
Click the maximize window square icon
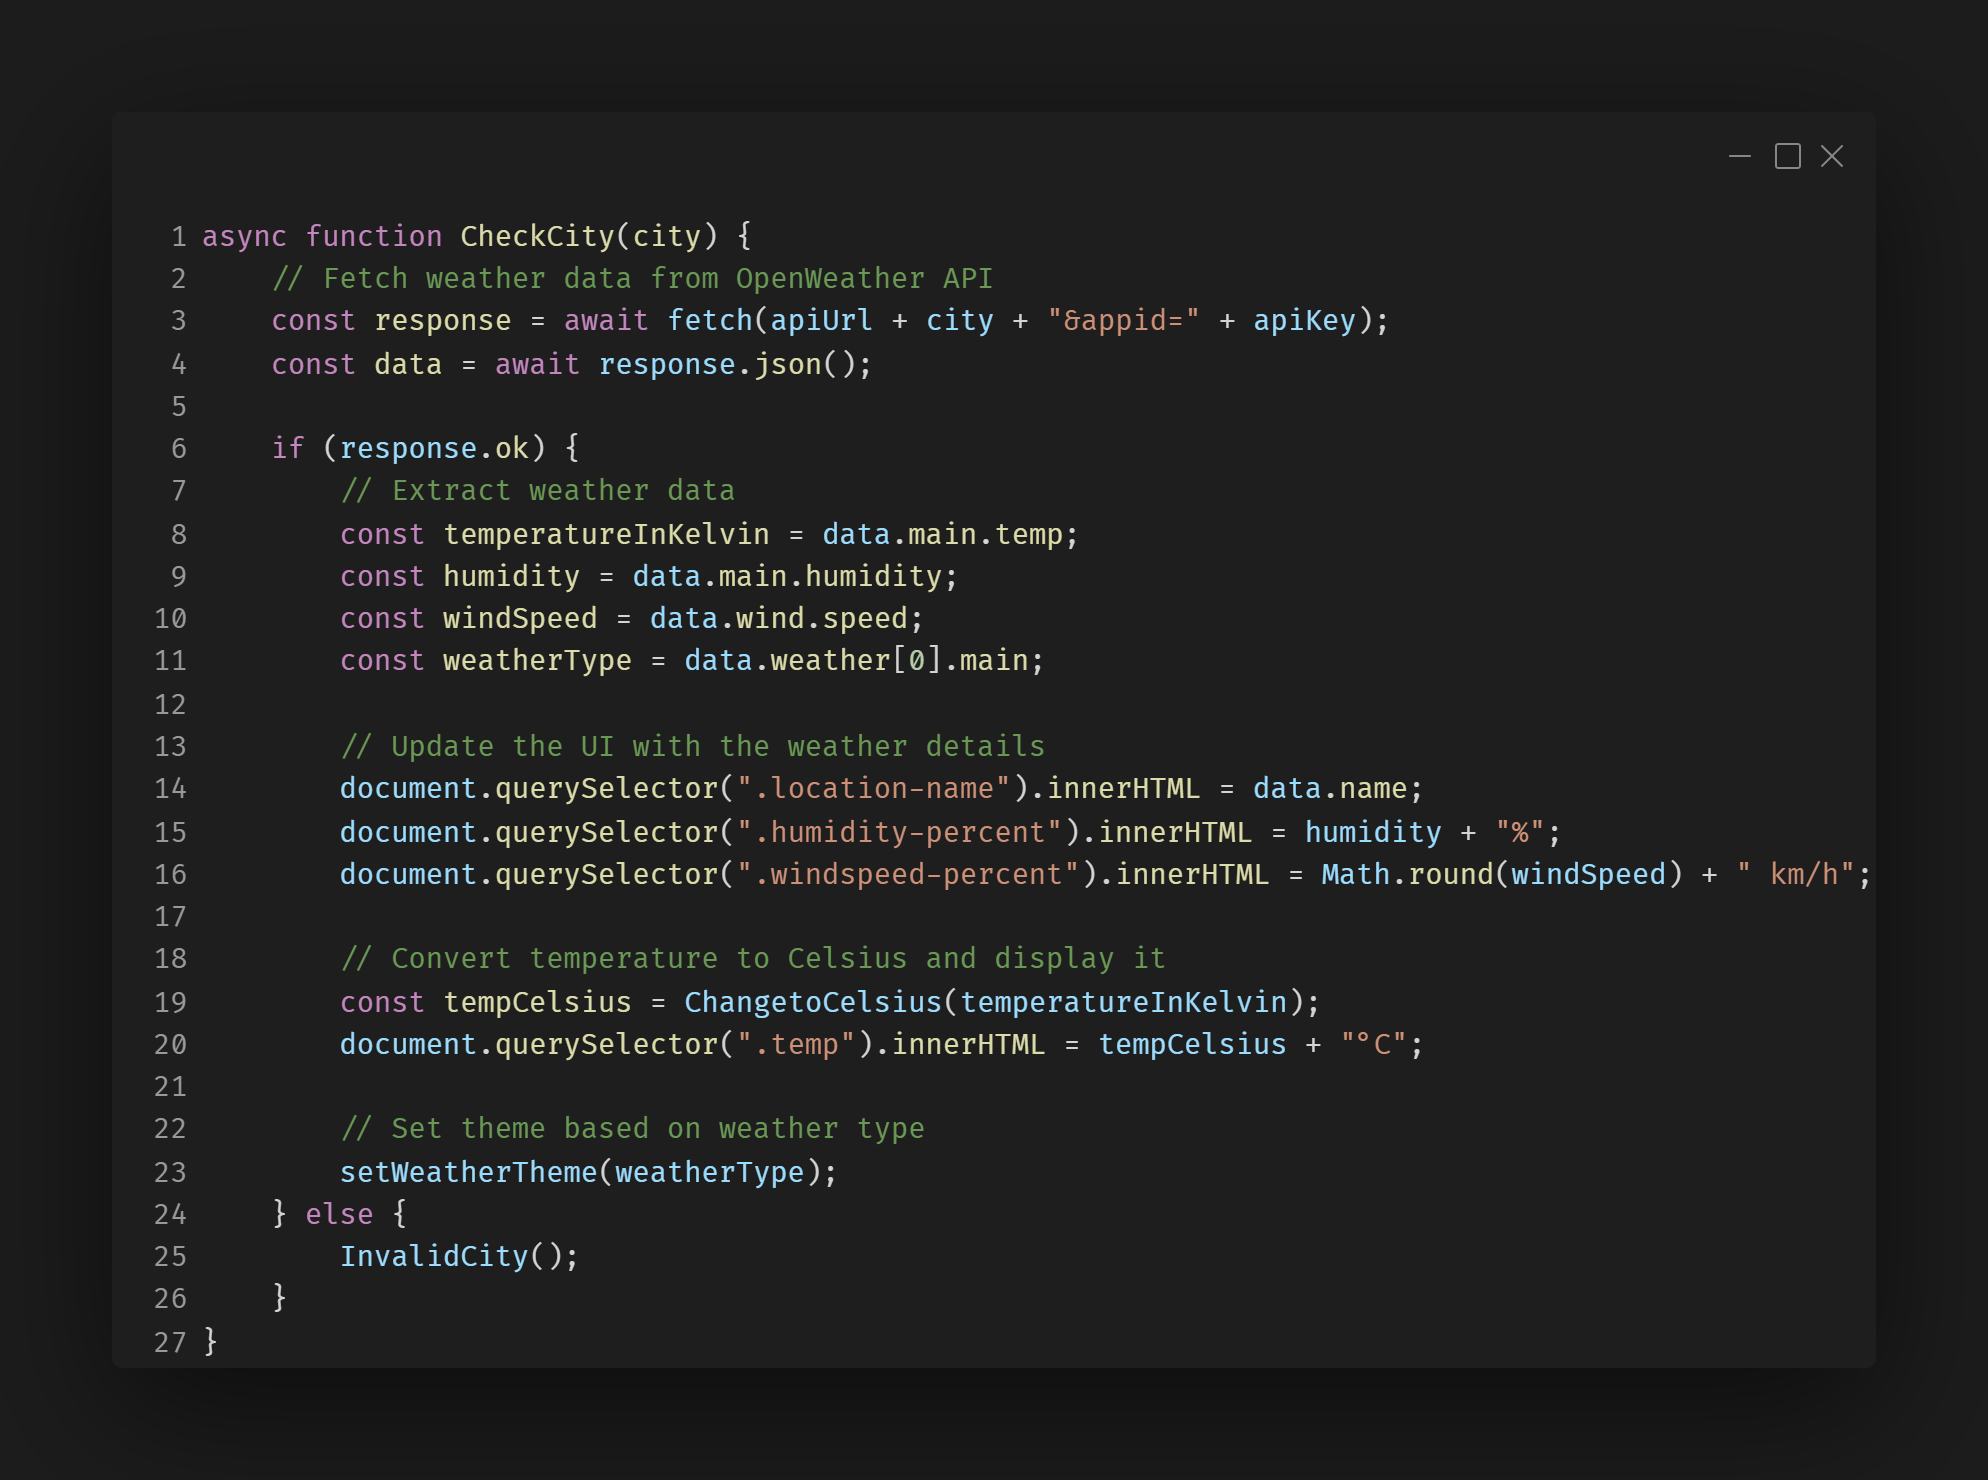[x=1788, y=157]
